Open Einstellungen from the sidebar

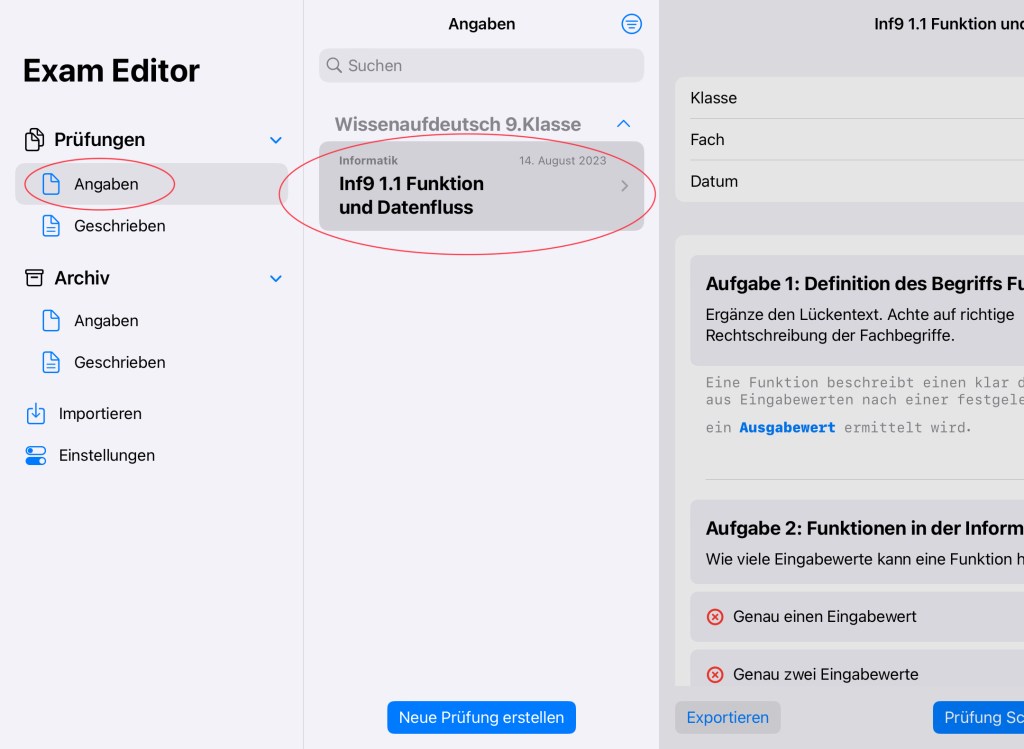click(106, 455)
